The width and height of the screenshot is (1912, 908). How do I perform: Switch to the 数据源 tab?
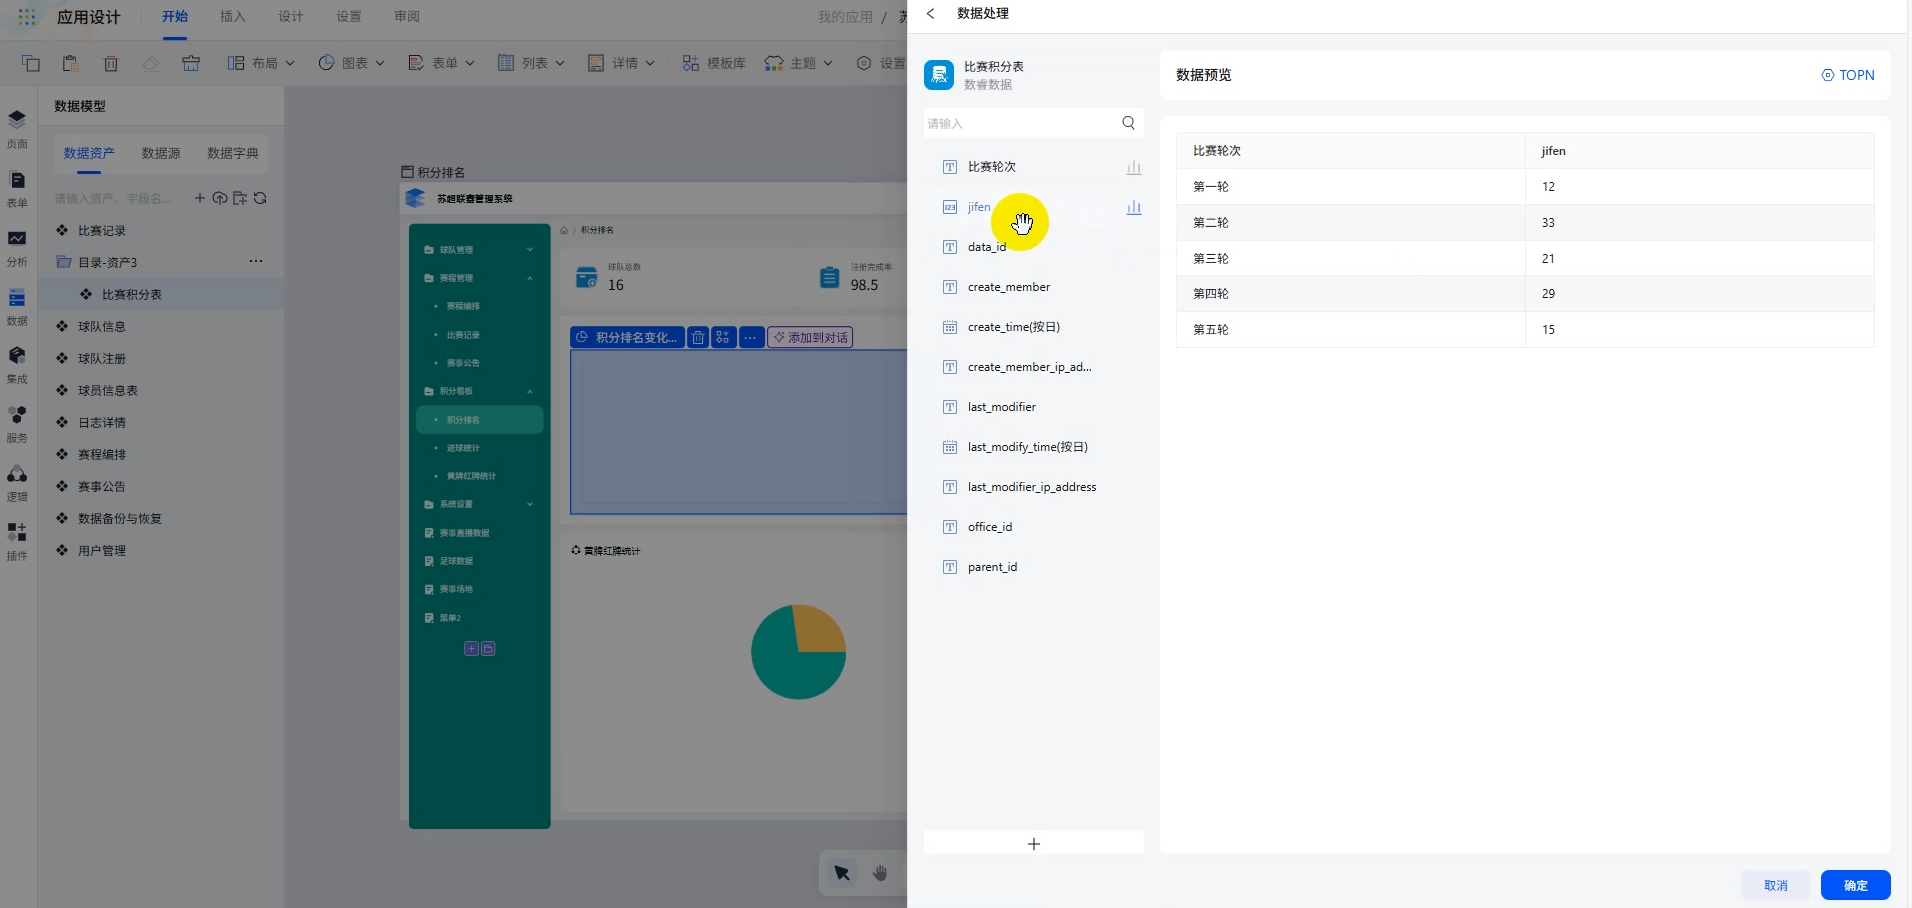point(161,153)
